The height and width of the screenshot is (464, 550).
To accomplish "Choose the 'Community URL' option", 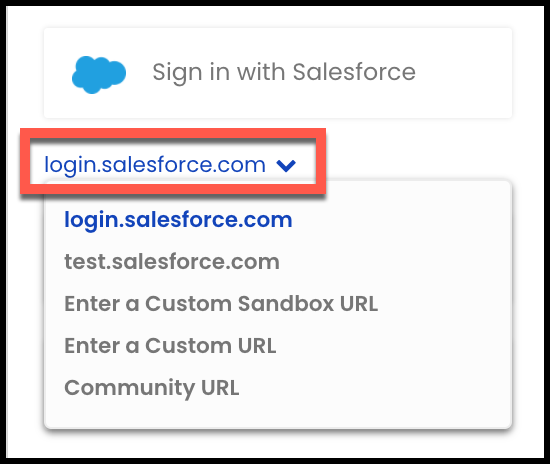I will point(152,388).
